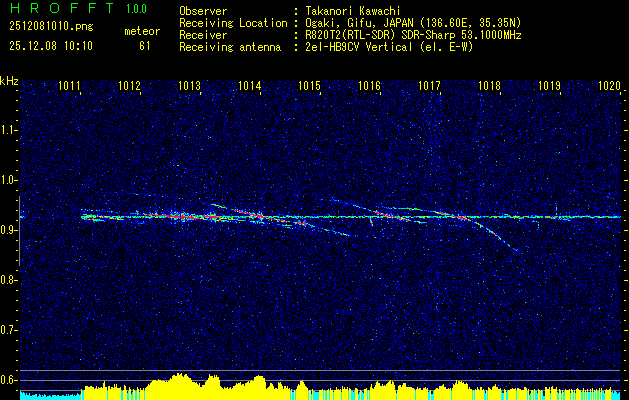
Task: Click the 0.9 frequency axis label
Action: [8, 230]
